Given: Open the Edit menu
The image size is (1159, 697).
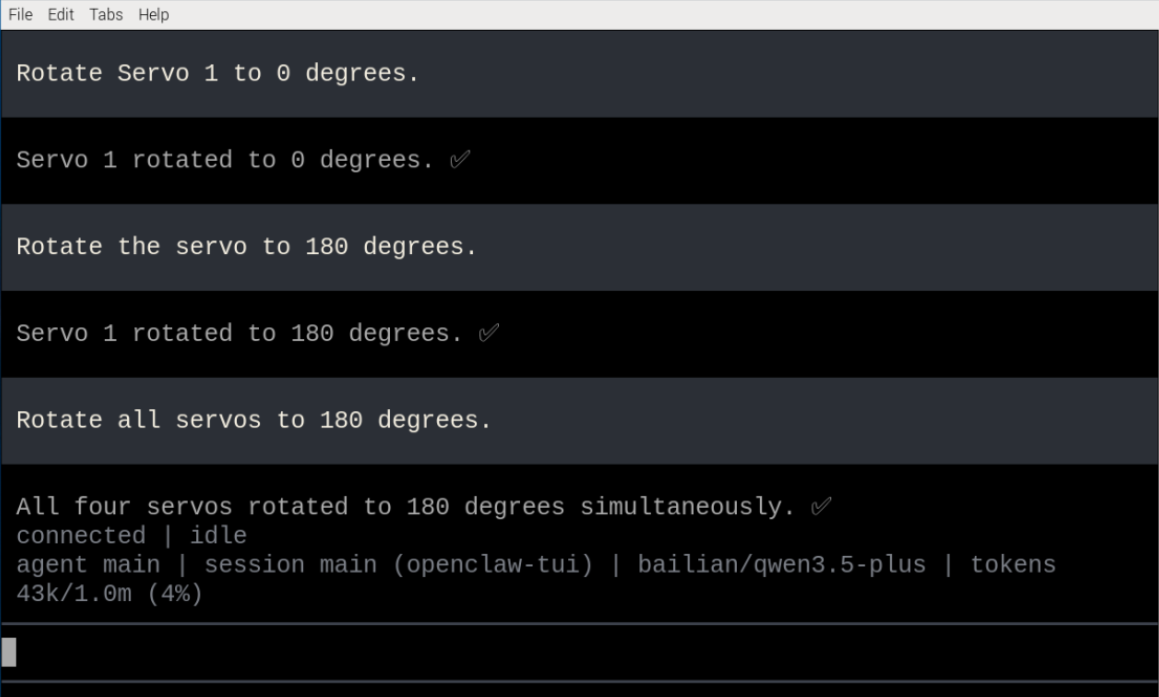Looking at the screenshot, I should pos(61,15).
